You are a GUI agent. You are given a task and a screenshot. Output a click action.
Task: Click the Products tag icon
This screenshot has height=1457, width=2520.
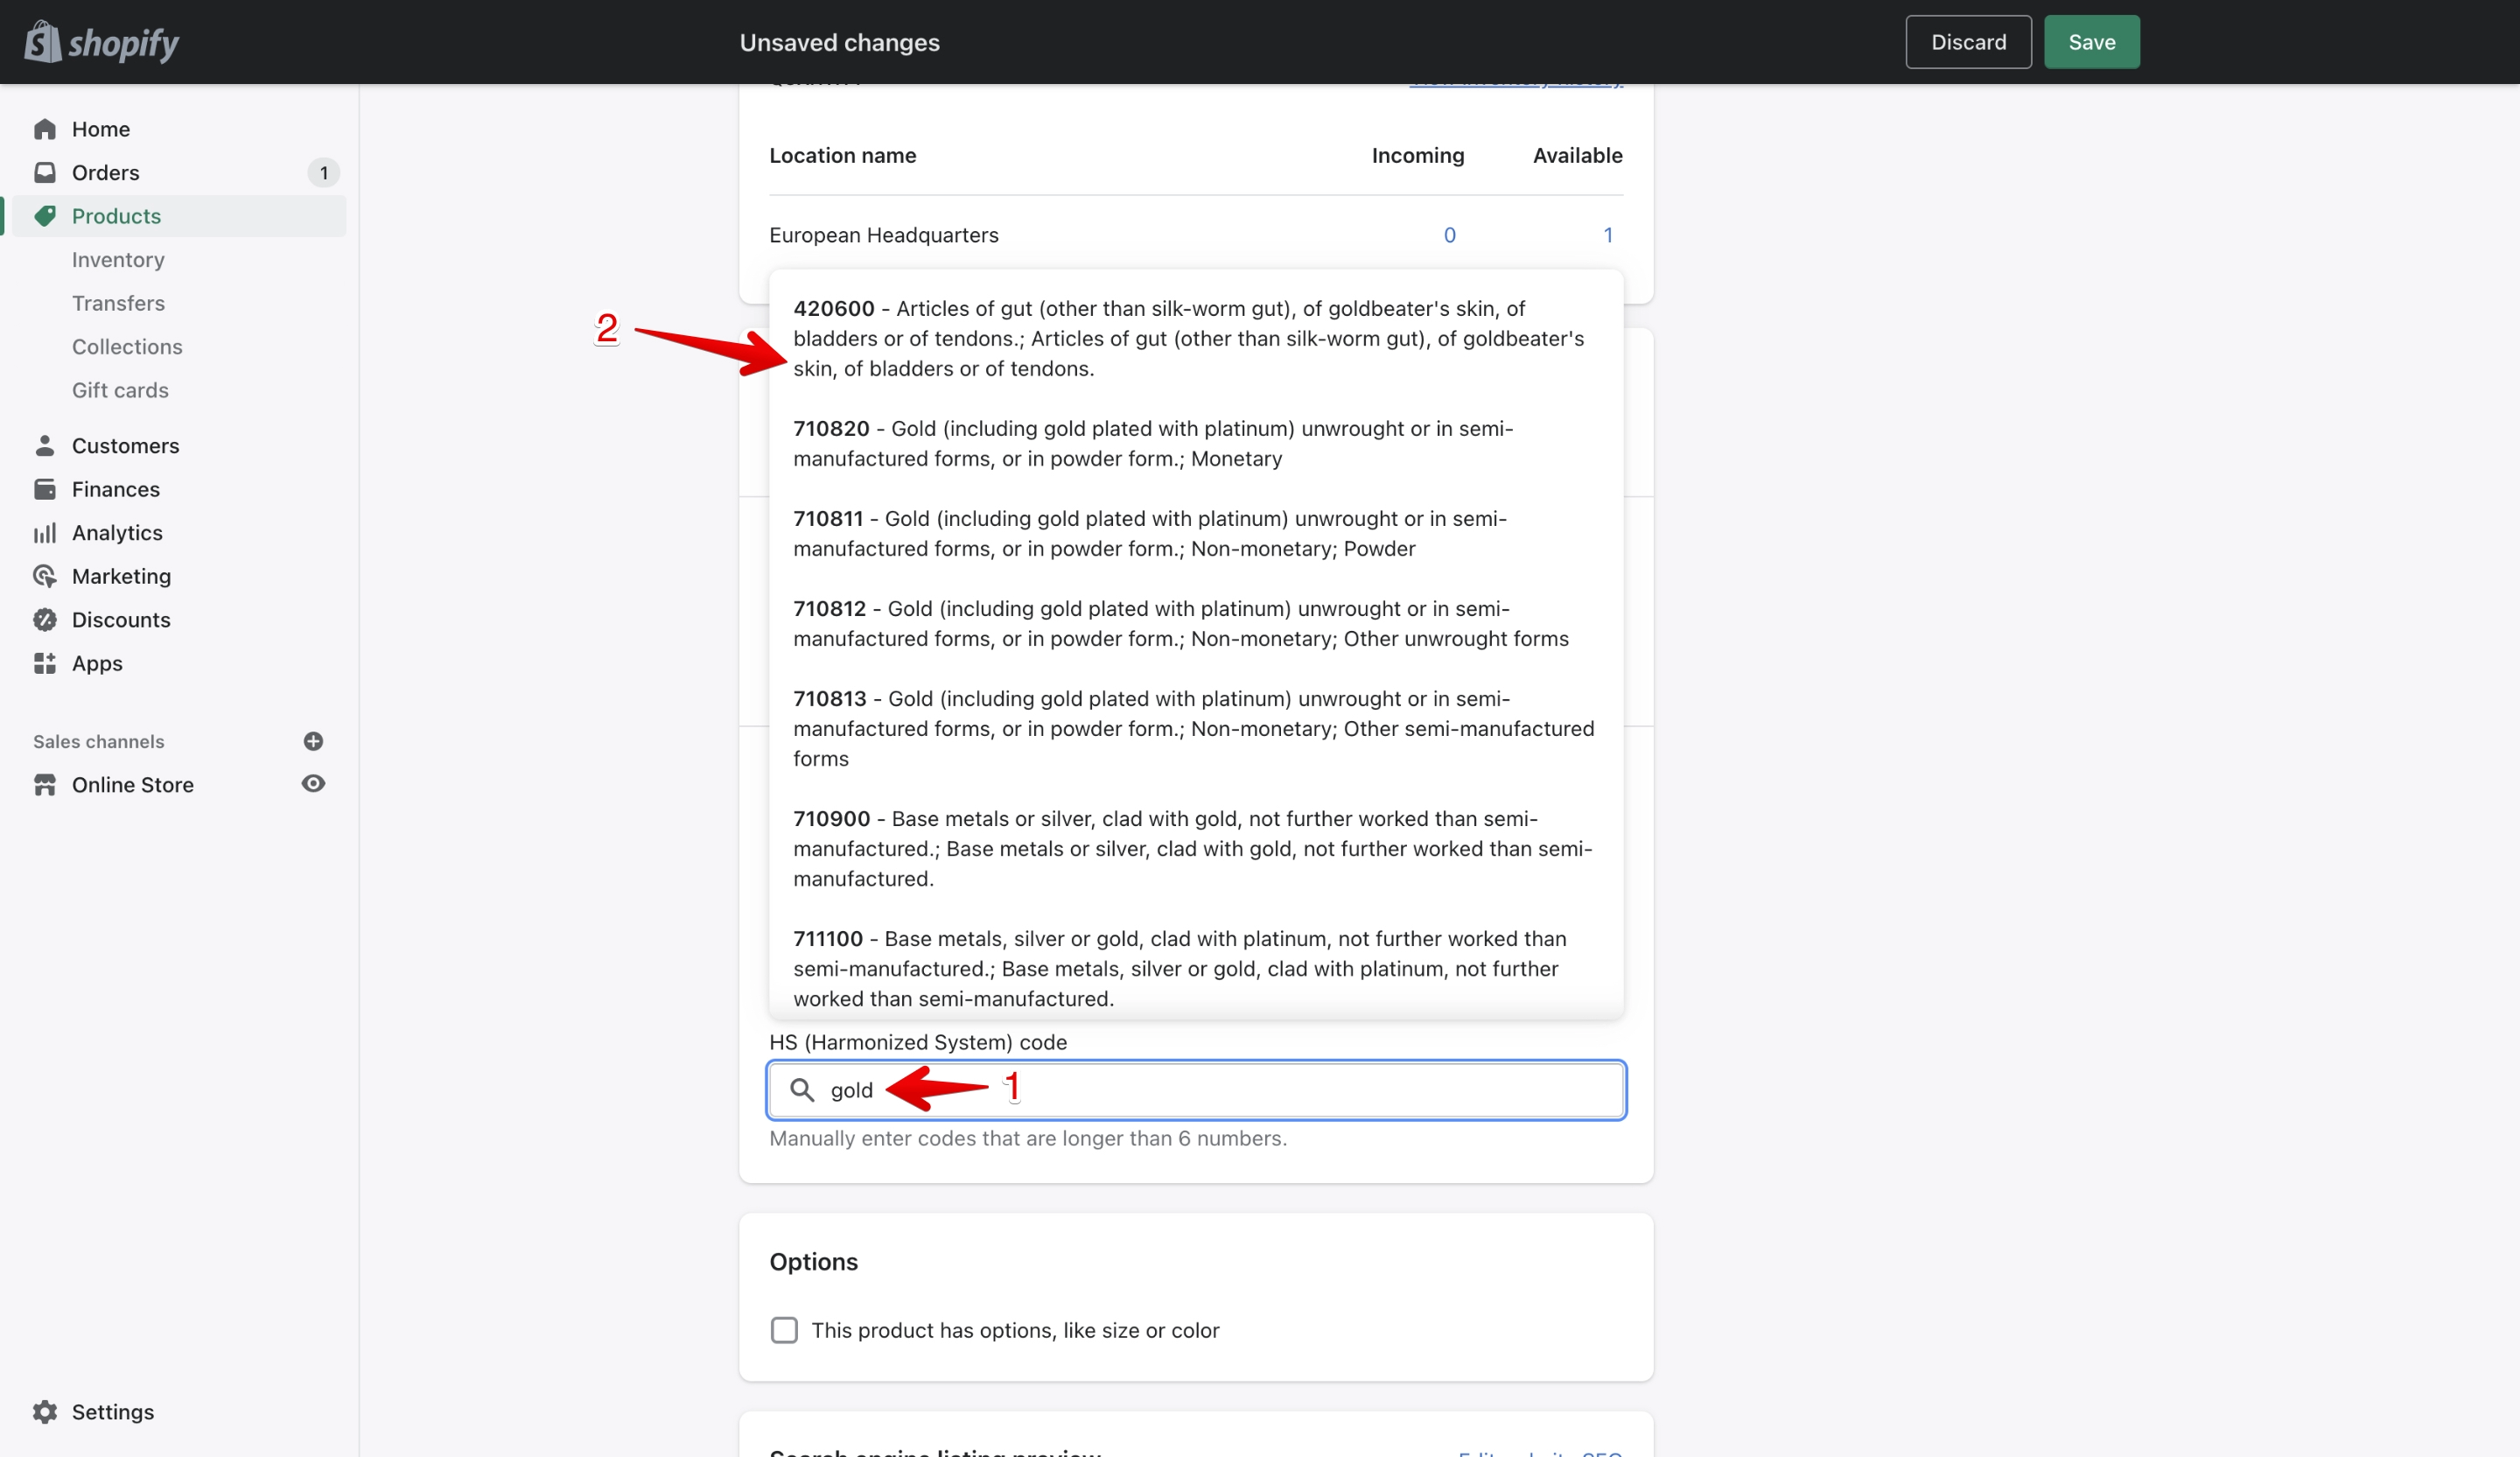(45, 216)
